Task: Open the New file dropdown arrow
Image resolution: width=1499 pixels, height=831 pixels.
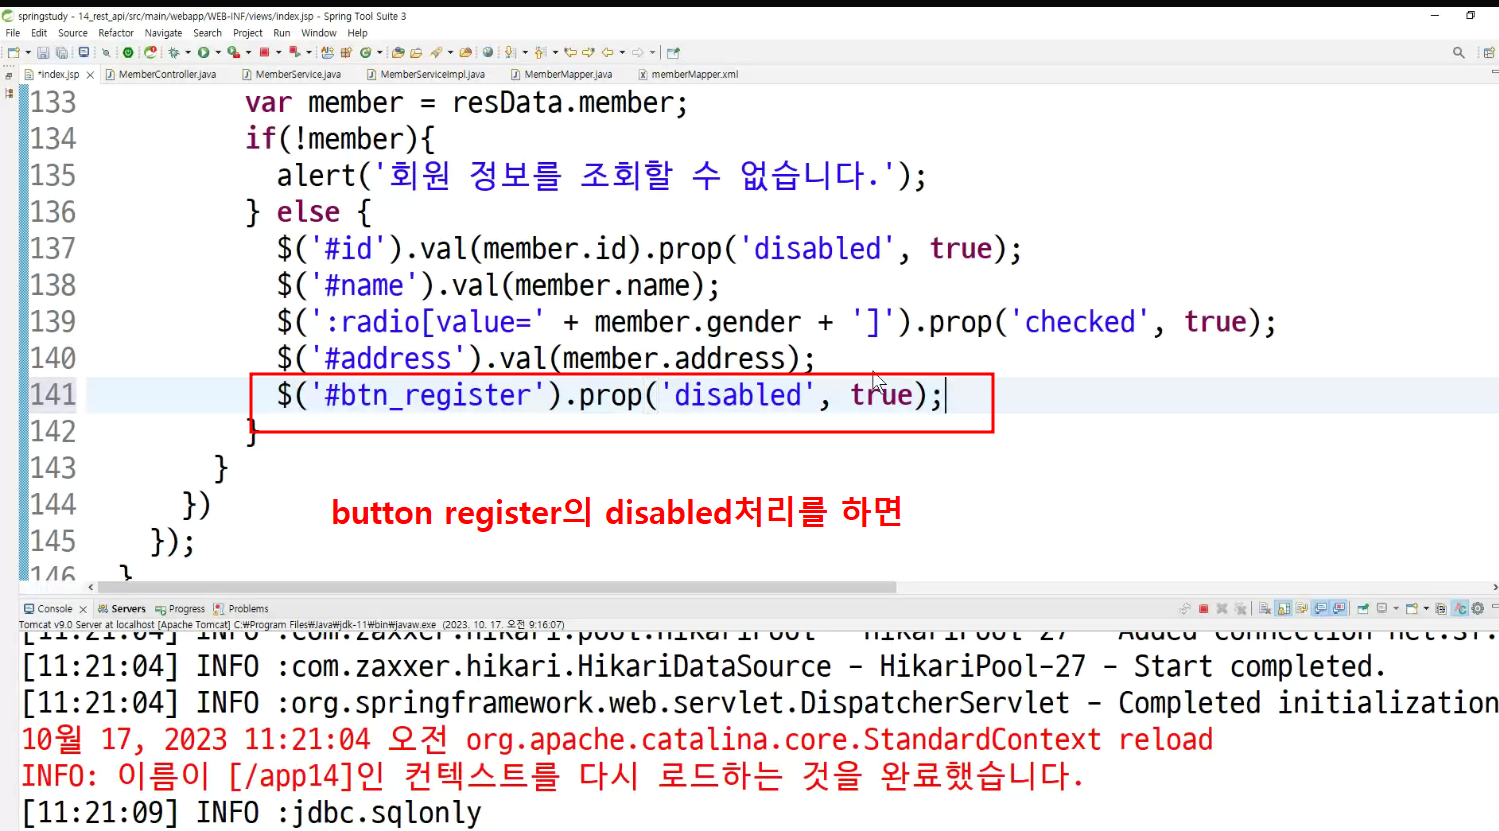Action: [28, 52]
